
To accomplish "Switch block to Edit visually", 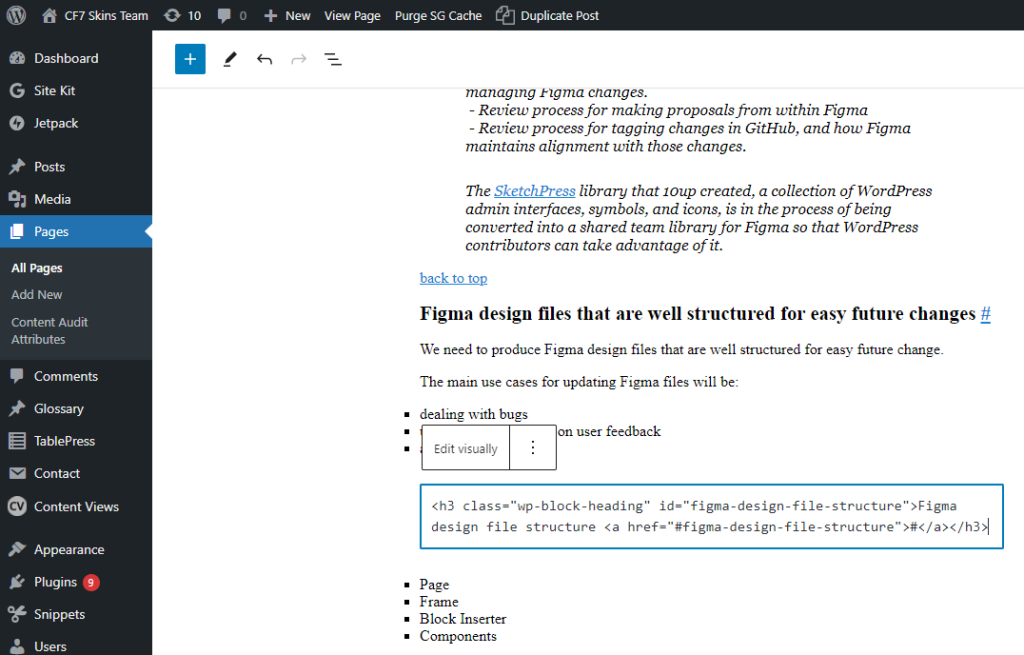I will point(466,448).
